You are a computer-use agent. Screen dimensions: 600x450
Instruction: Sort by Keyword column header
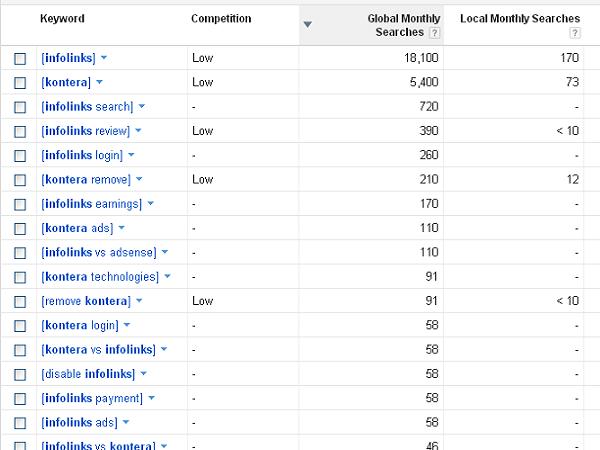pos(62,18)
